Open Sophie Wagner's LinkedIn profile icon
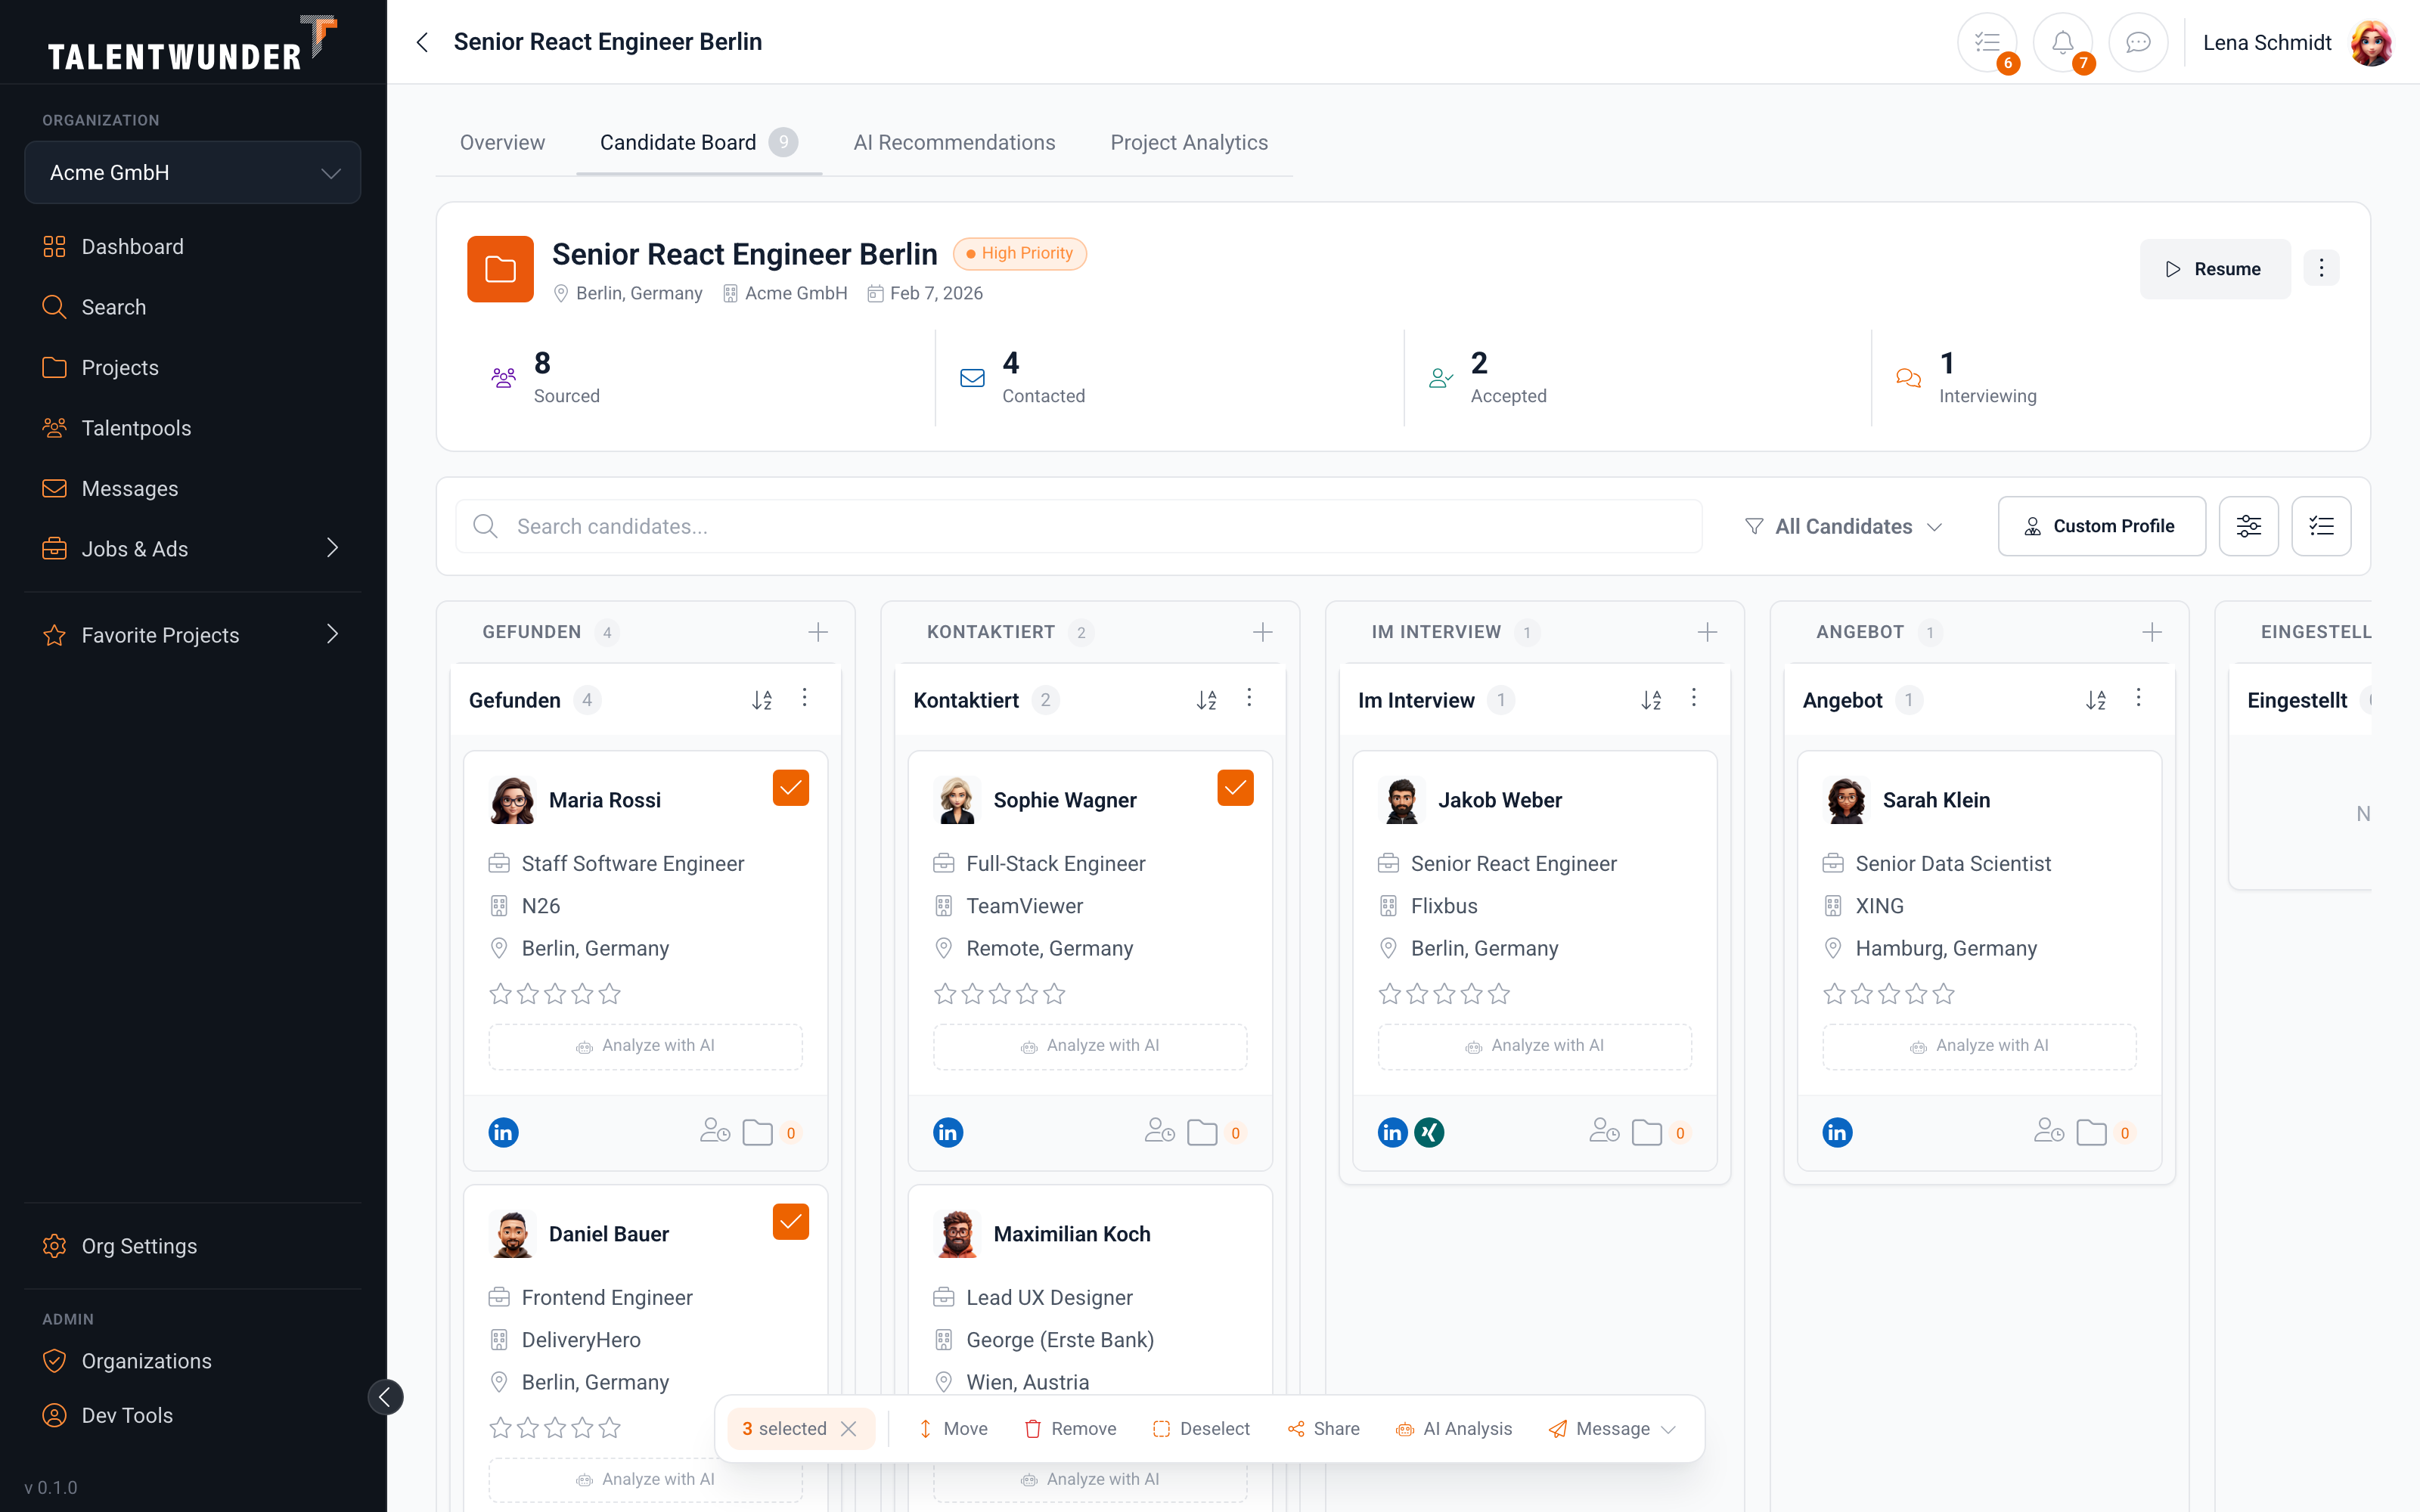This screenshot has height=1512, width=2420. point(948,1132)
